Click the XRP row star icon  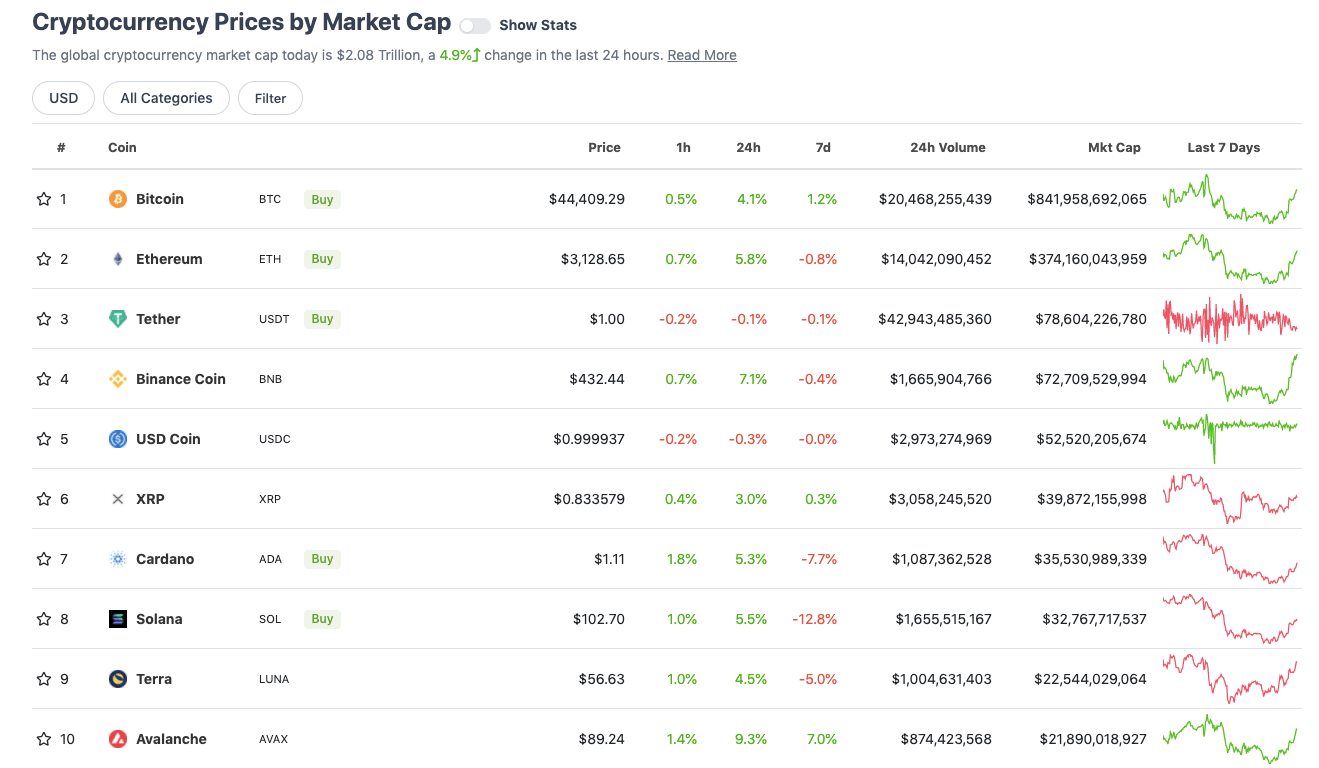coord(44,499)
